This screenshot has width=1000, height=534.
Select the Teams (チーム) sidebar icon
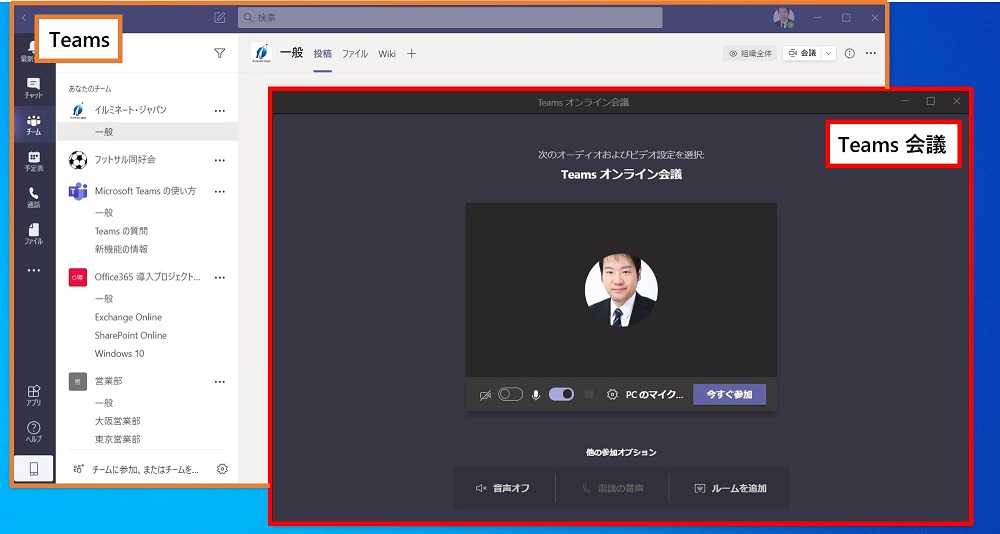point(34,125)
